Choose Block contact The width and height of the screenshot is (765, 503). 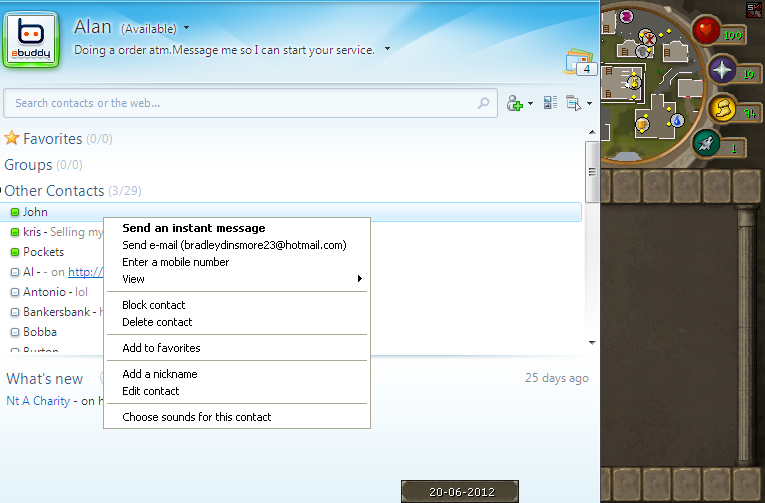pos(237,305)
